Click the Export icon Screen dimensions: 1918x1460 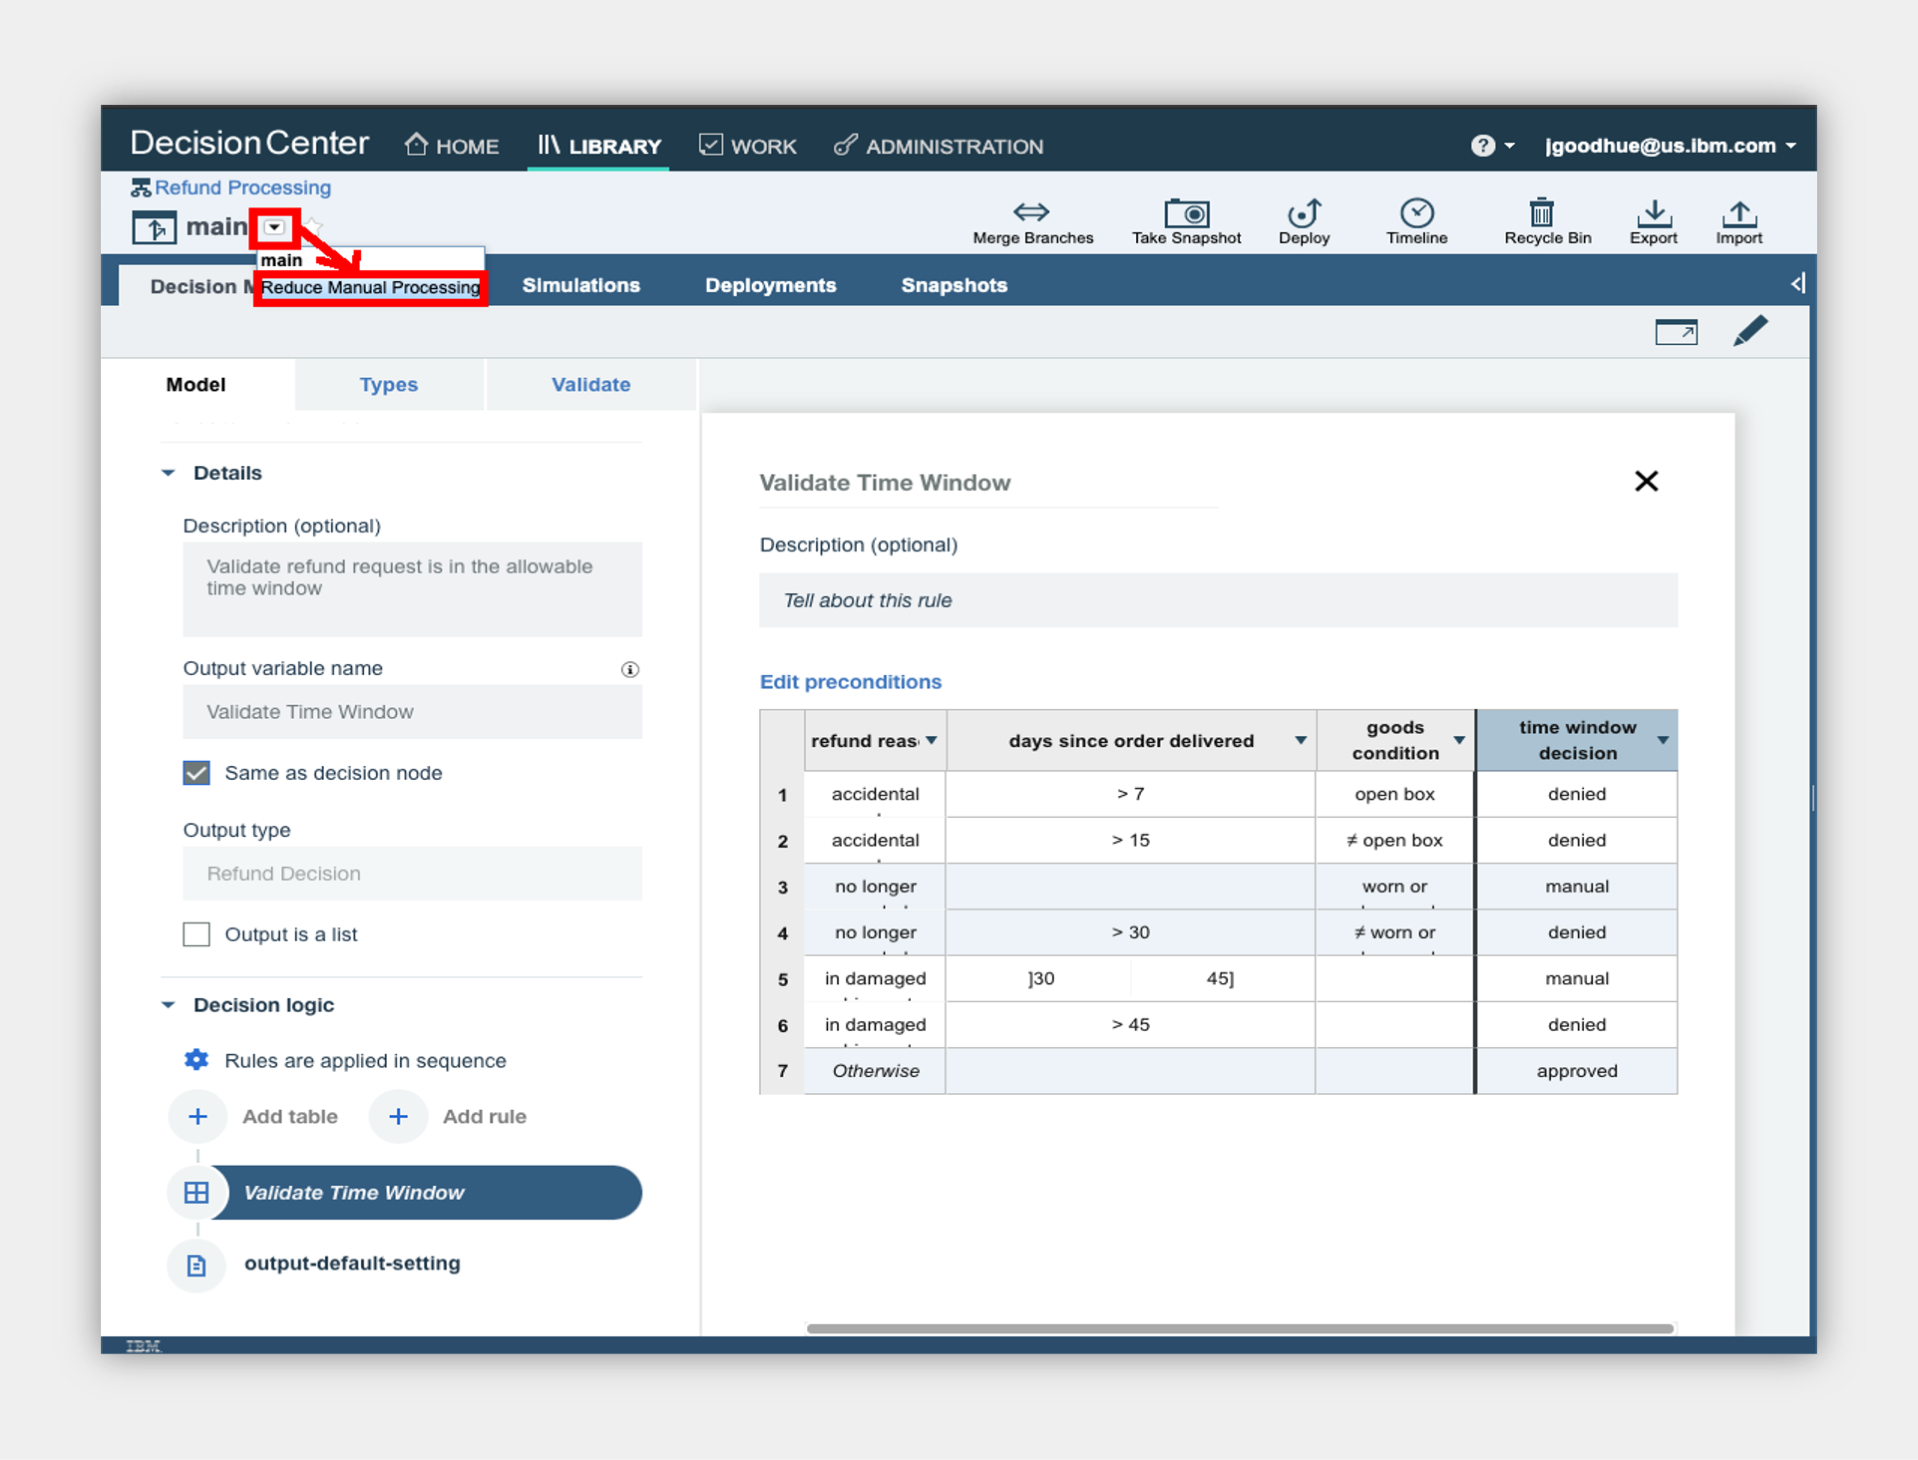pyautogui.click(x=1654, y=213)
